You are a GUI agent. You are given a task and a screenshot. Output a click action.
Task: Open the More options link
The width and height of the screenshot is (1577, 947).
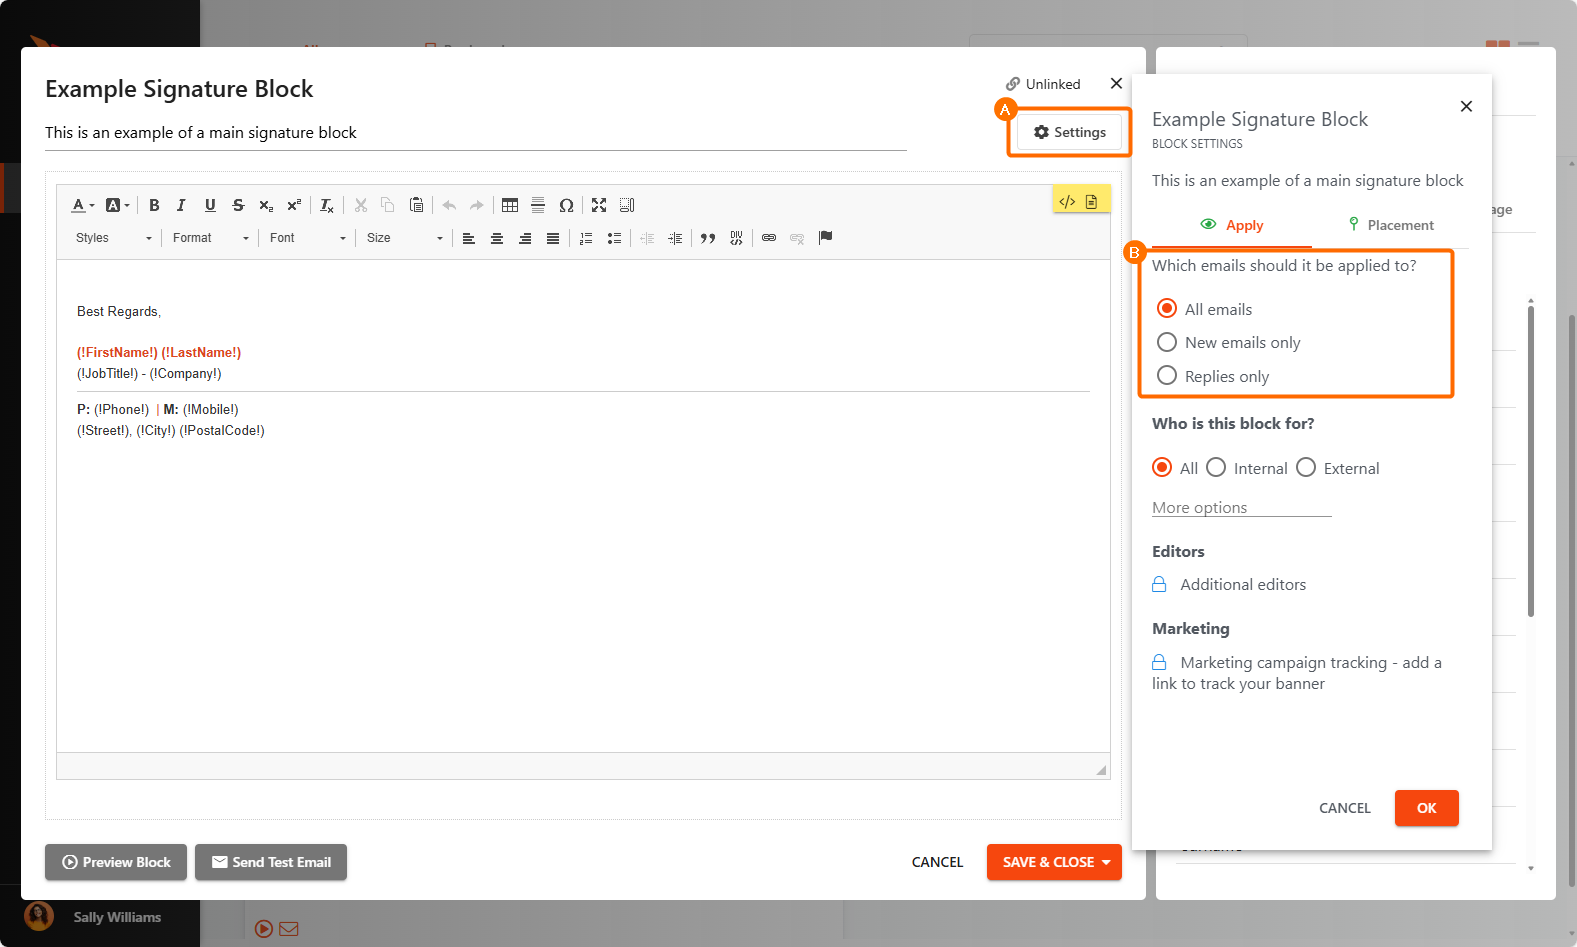point(1199,508)
